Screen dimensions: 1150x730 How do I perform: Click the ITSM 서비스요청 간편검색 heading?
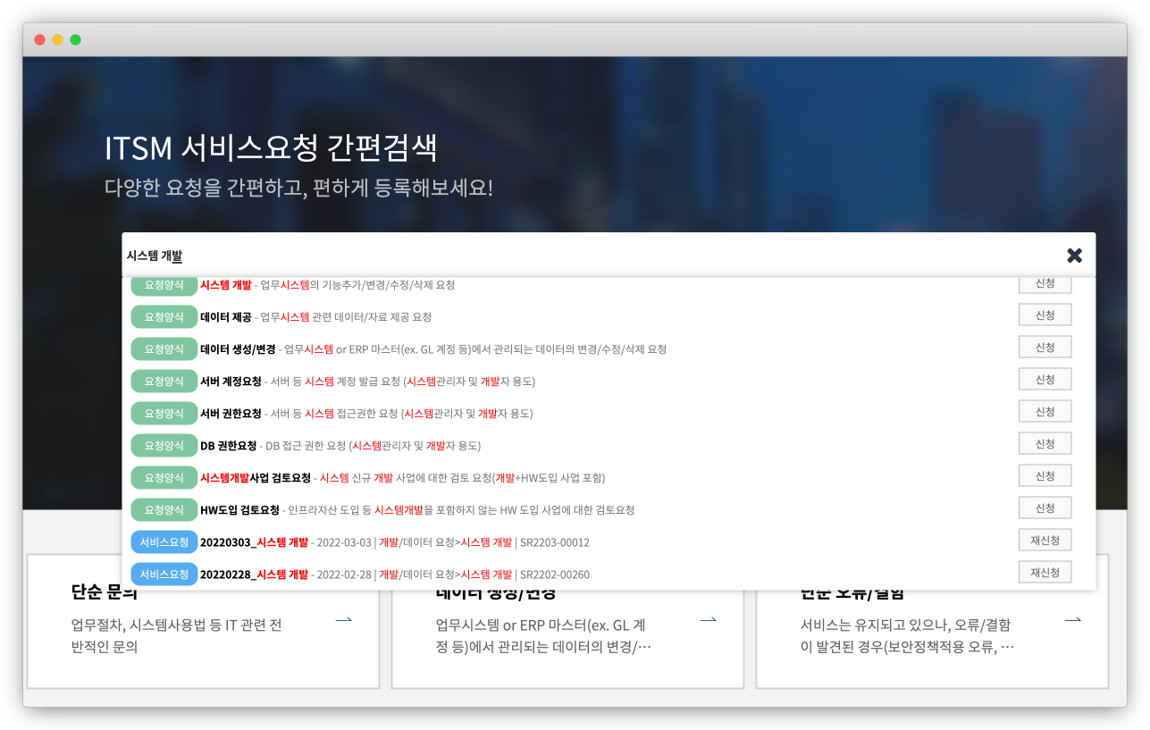pyautogui.click(x=271, y=148)
